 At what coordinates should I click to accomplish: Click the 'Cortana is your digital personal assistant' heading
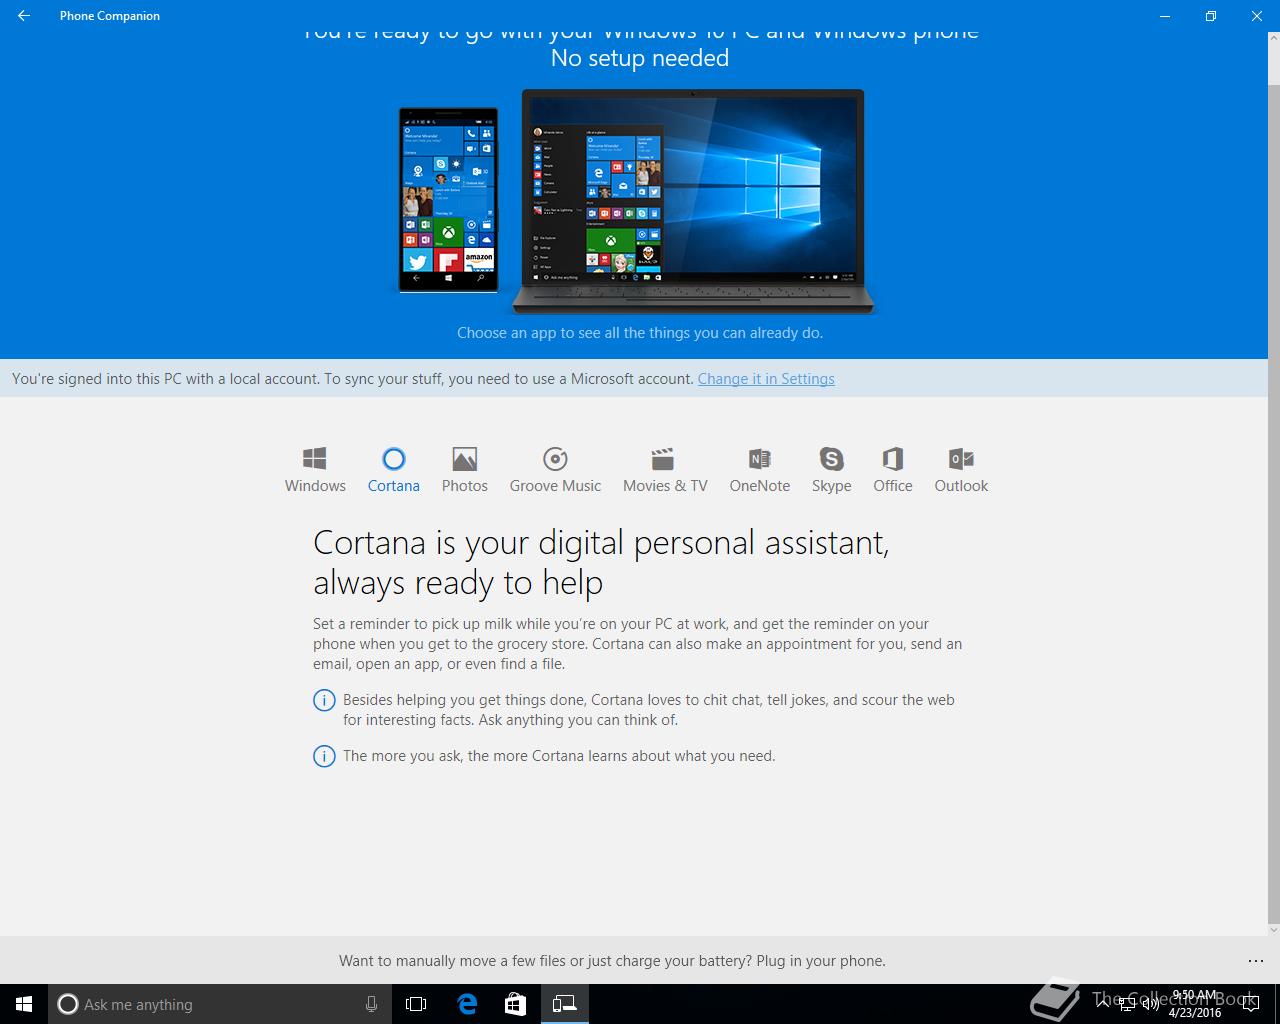(x=601, y=562)
